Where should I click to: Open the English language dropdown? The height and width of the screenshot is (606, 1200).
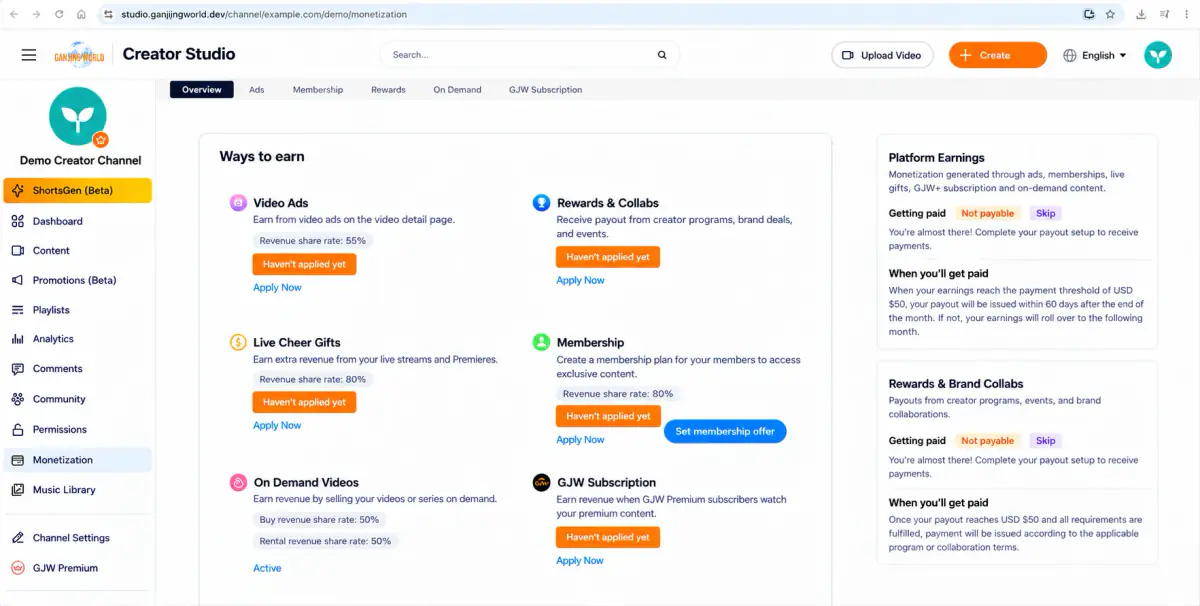[1095, 55]
